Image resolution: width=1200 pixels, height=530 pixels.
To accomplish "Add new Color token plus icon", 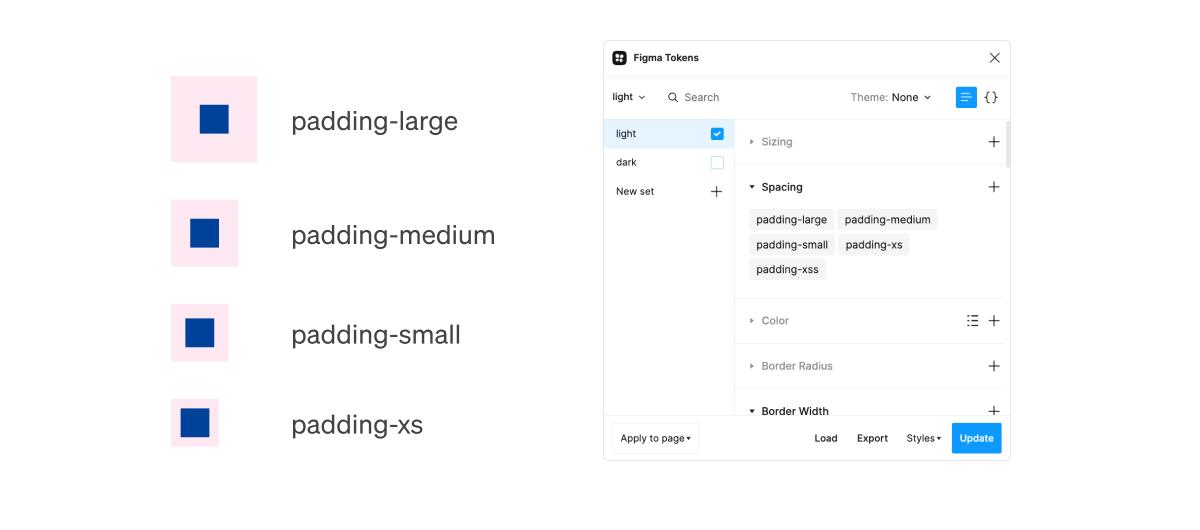I will pyautogui.click(x=994, y=321).
